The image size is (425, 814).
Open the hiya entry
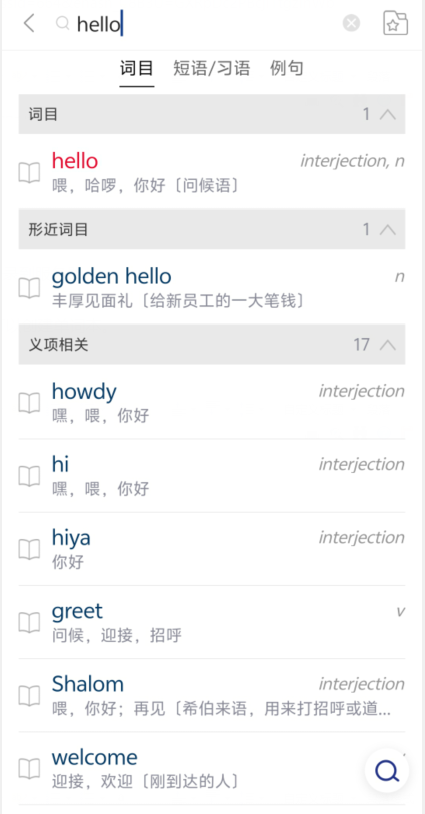click(x=212, y=549)
